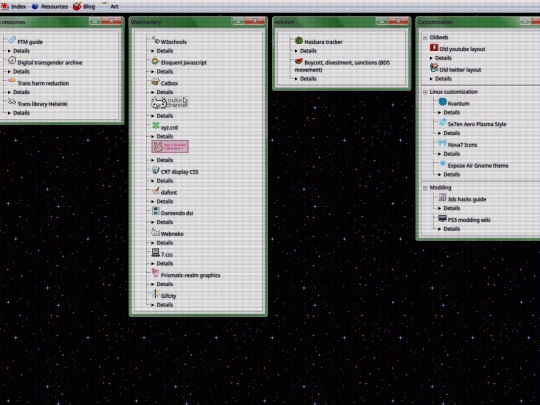Click the Trans harm reduction pill icon
This screenshot has width=540, height=405.
[x=12, y=81]
